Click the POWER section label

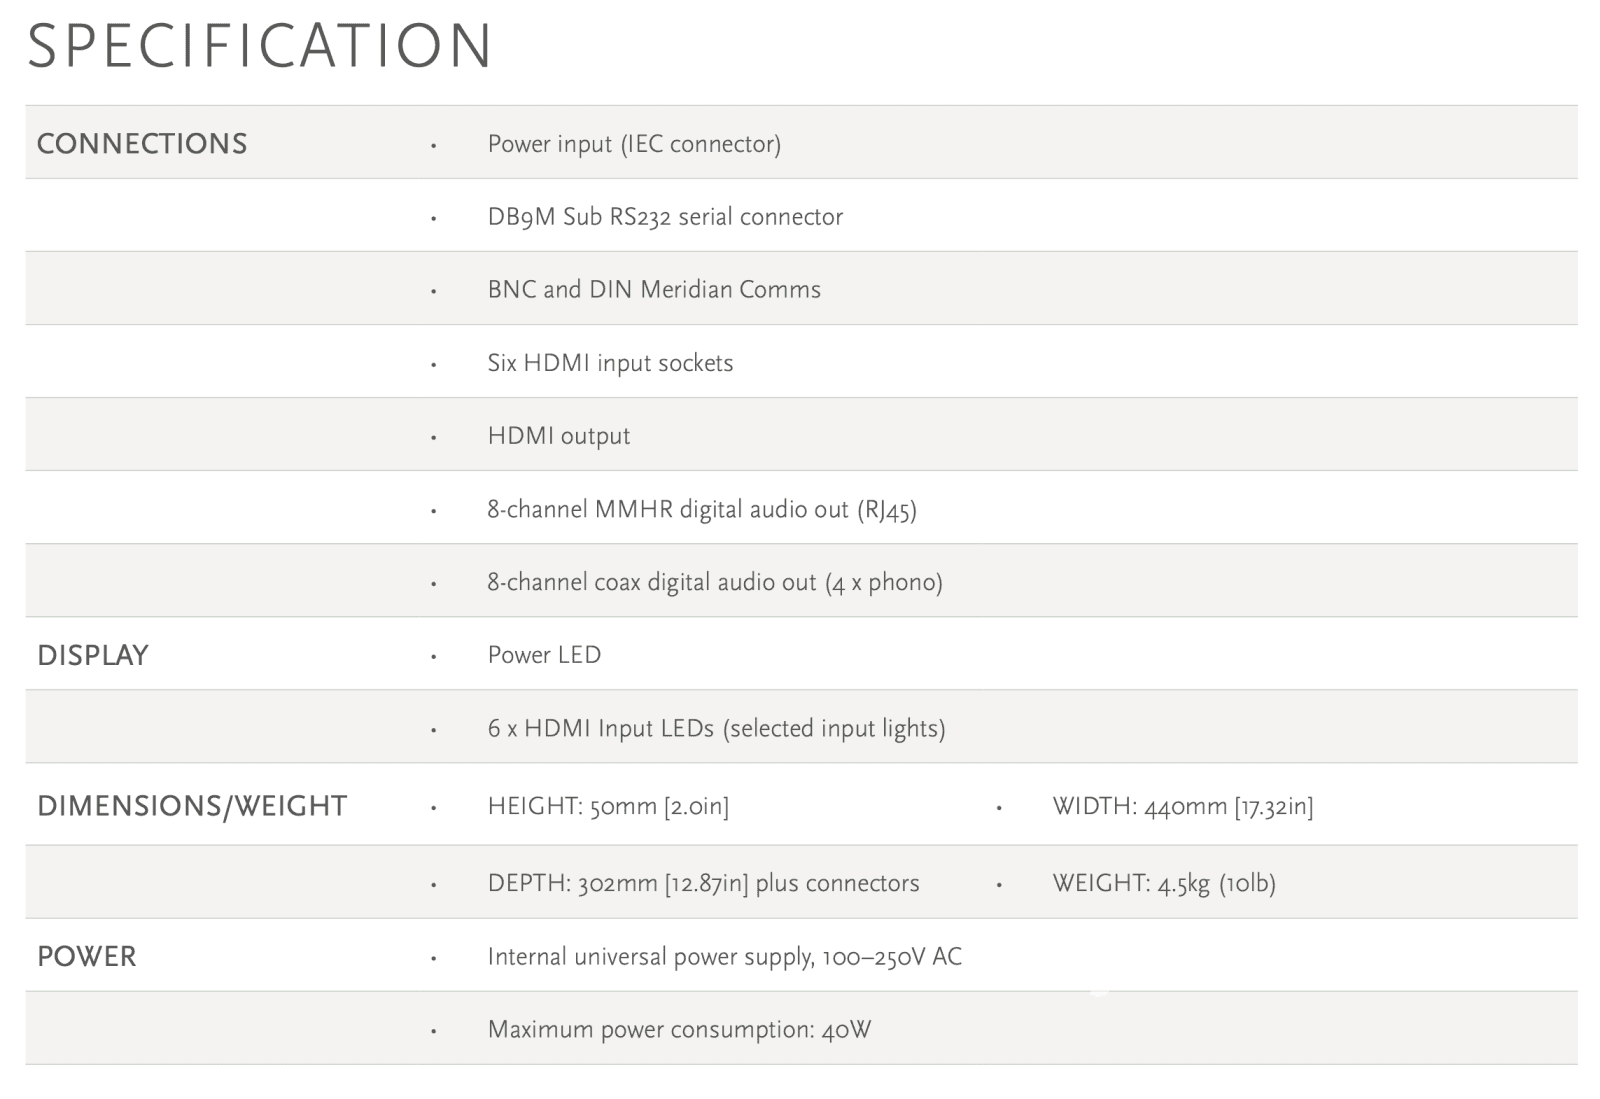click(x=87, y=957)
